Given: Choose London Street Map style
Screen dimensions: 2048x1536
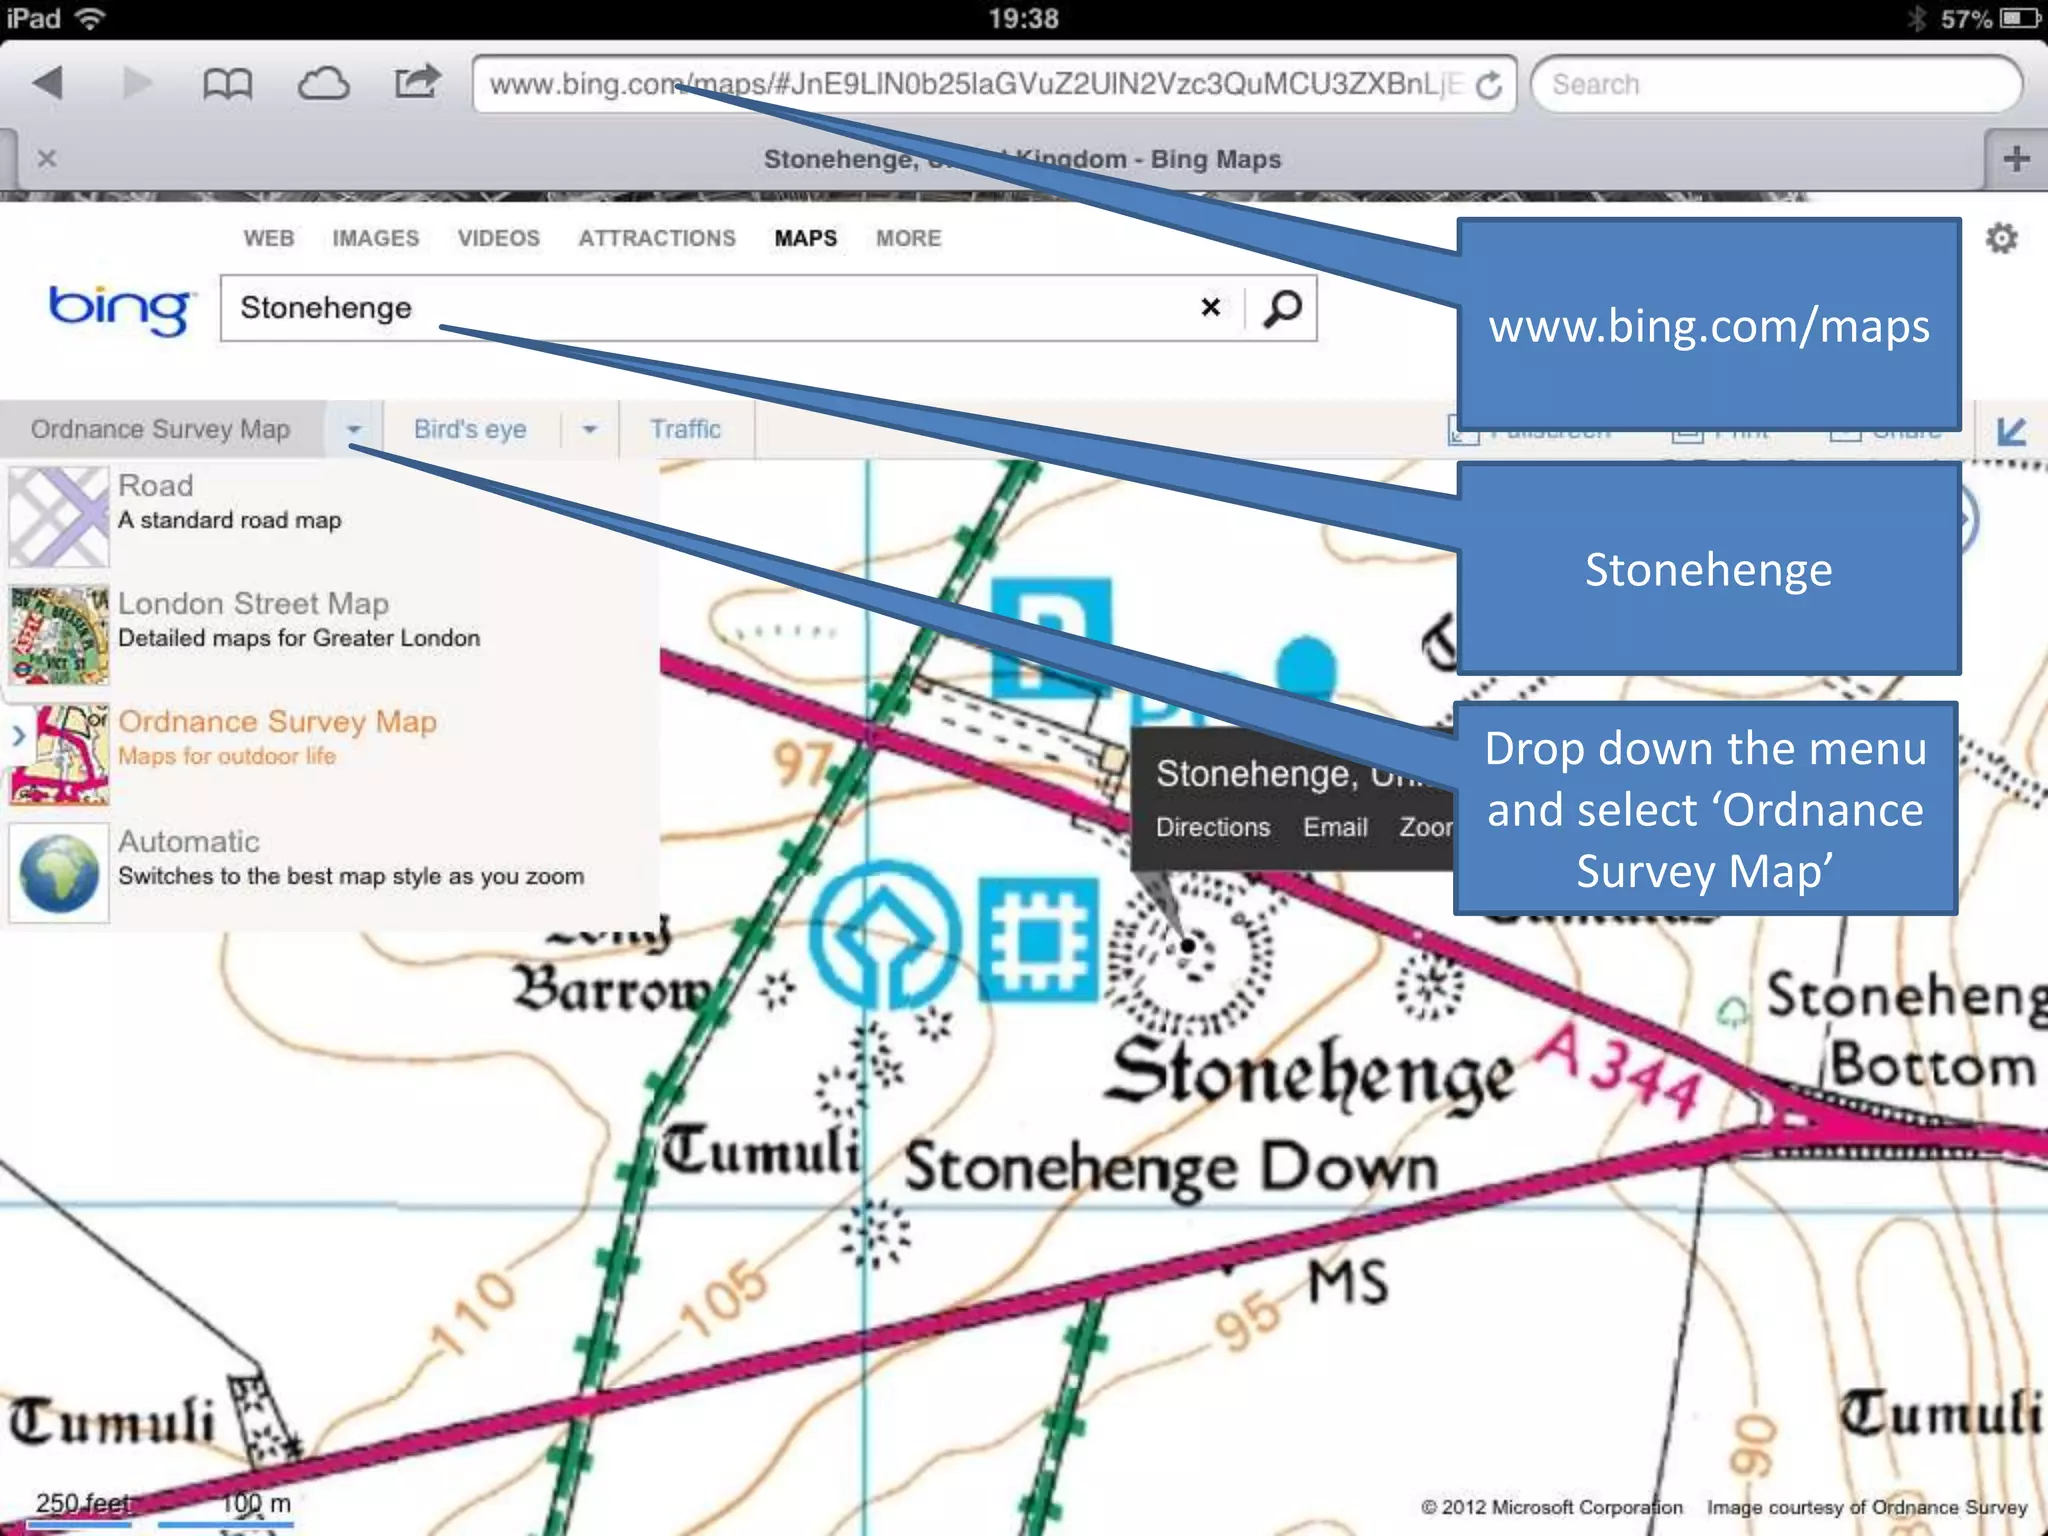Looking at the screenshot, I should [330, 635].
